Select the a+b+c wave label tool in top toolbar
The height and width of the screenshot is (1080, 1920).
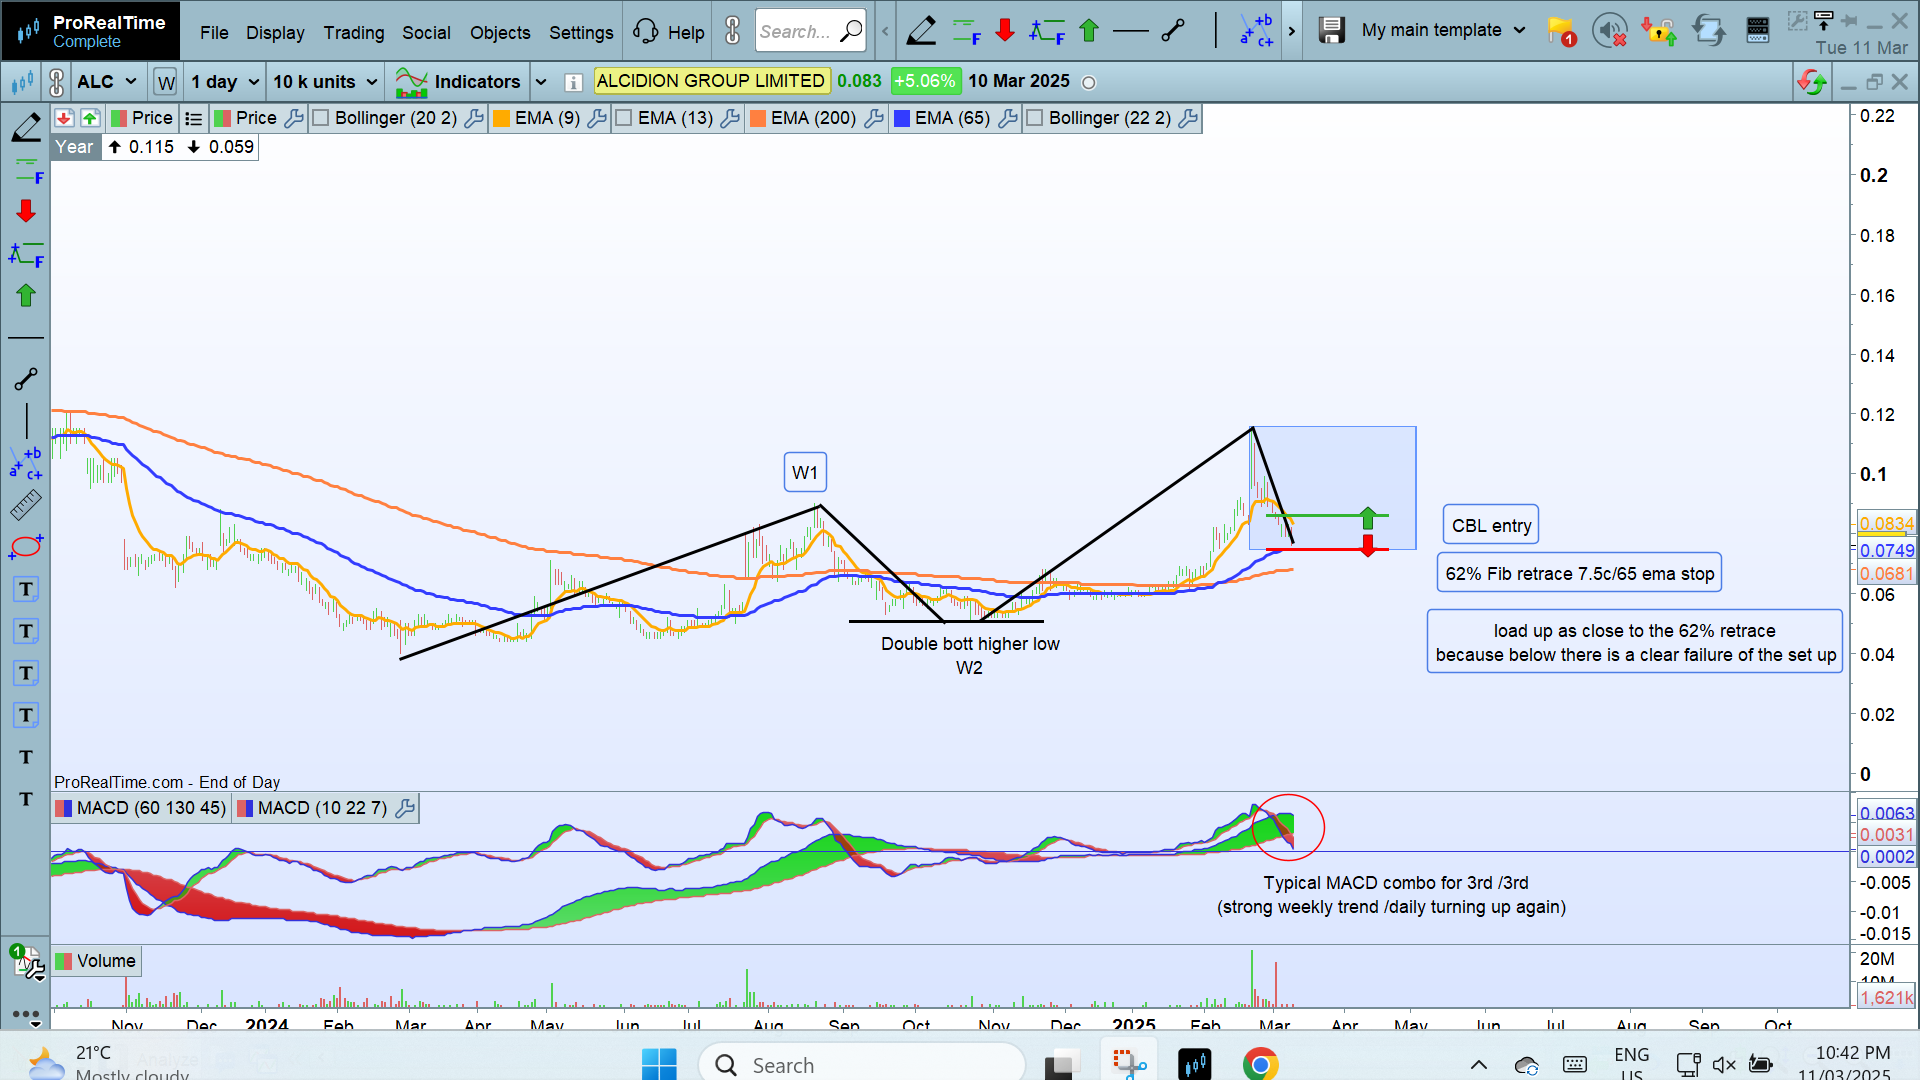coord(1256,30)
